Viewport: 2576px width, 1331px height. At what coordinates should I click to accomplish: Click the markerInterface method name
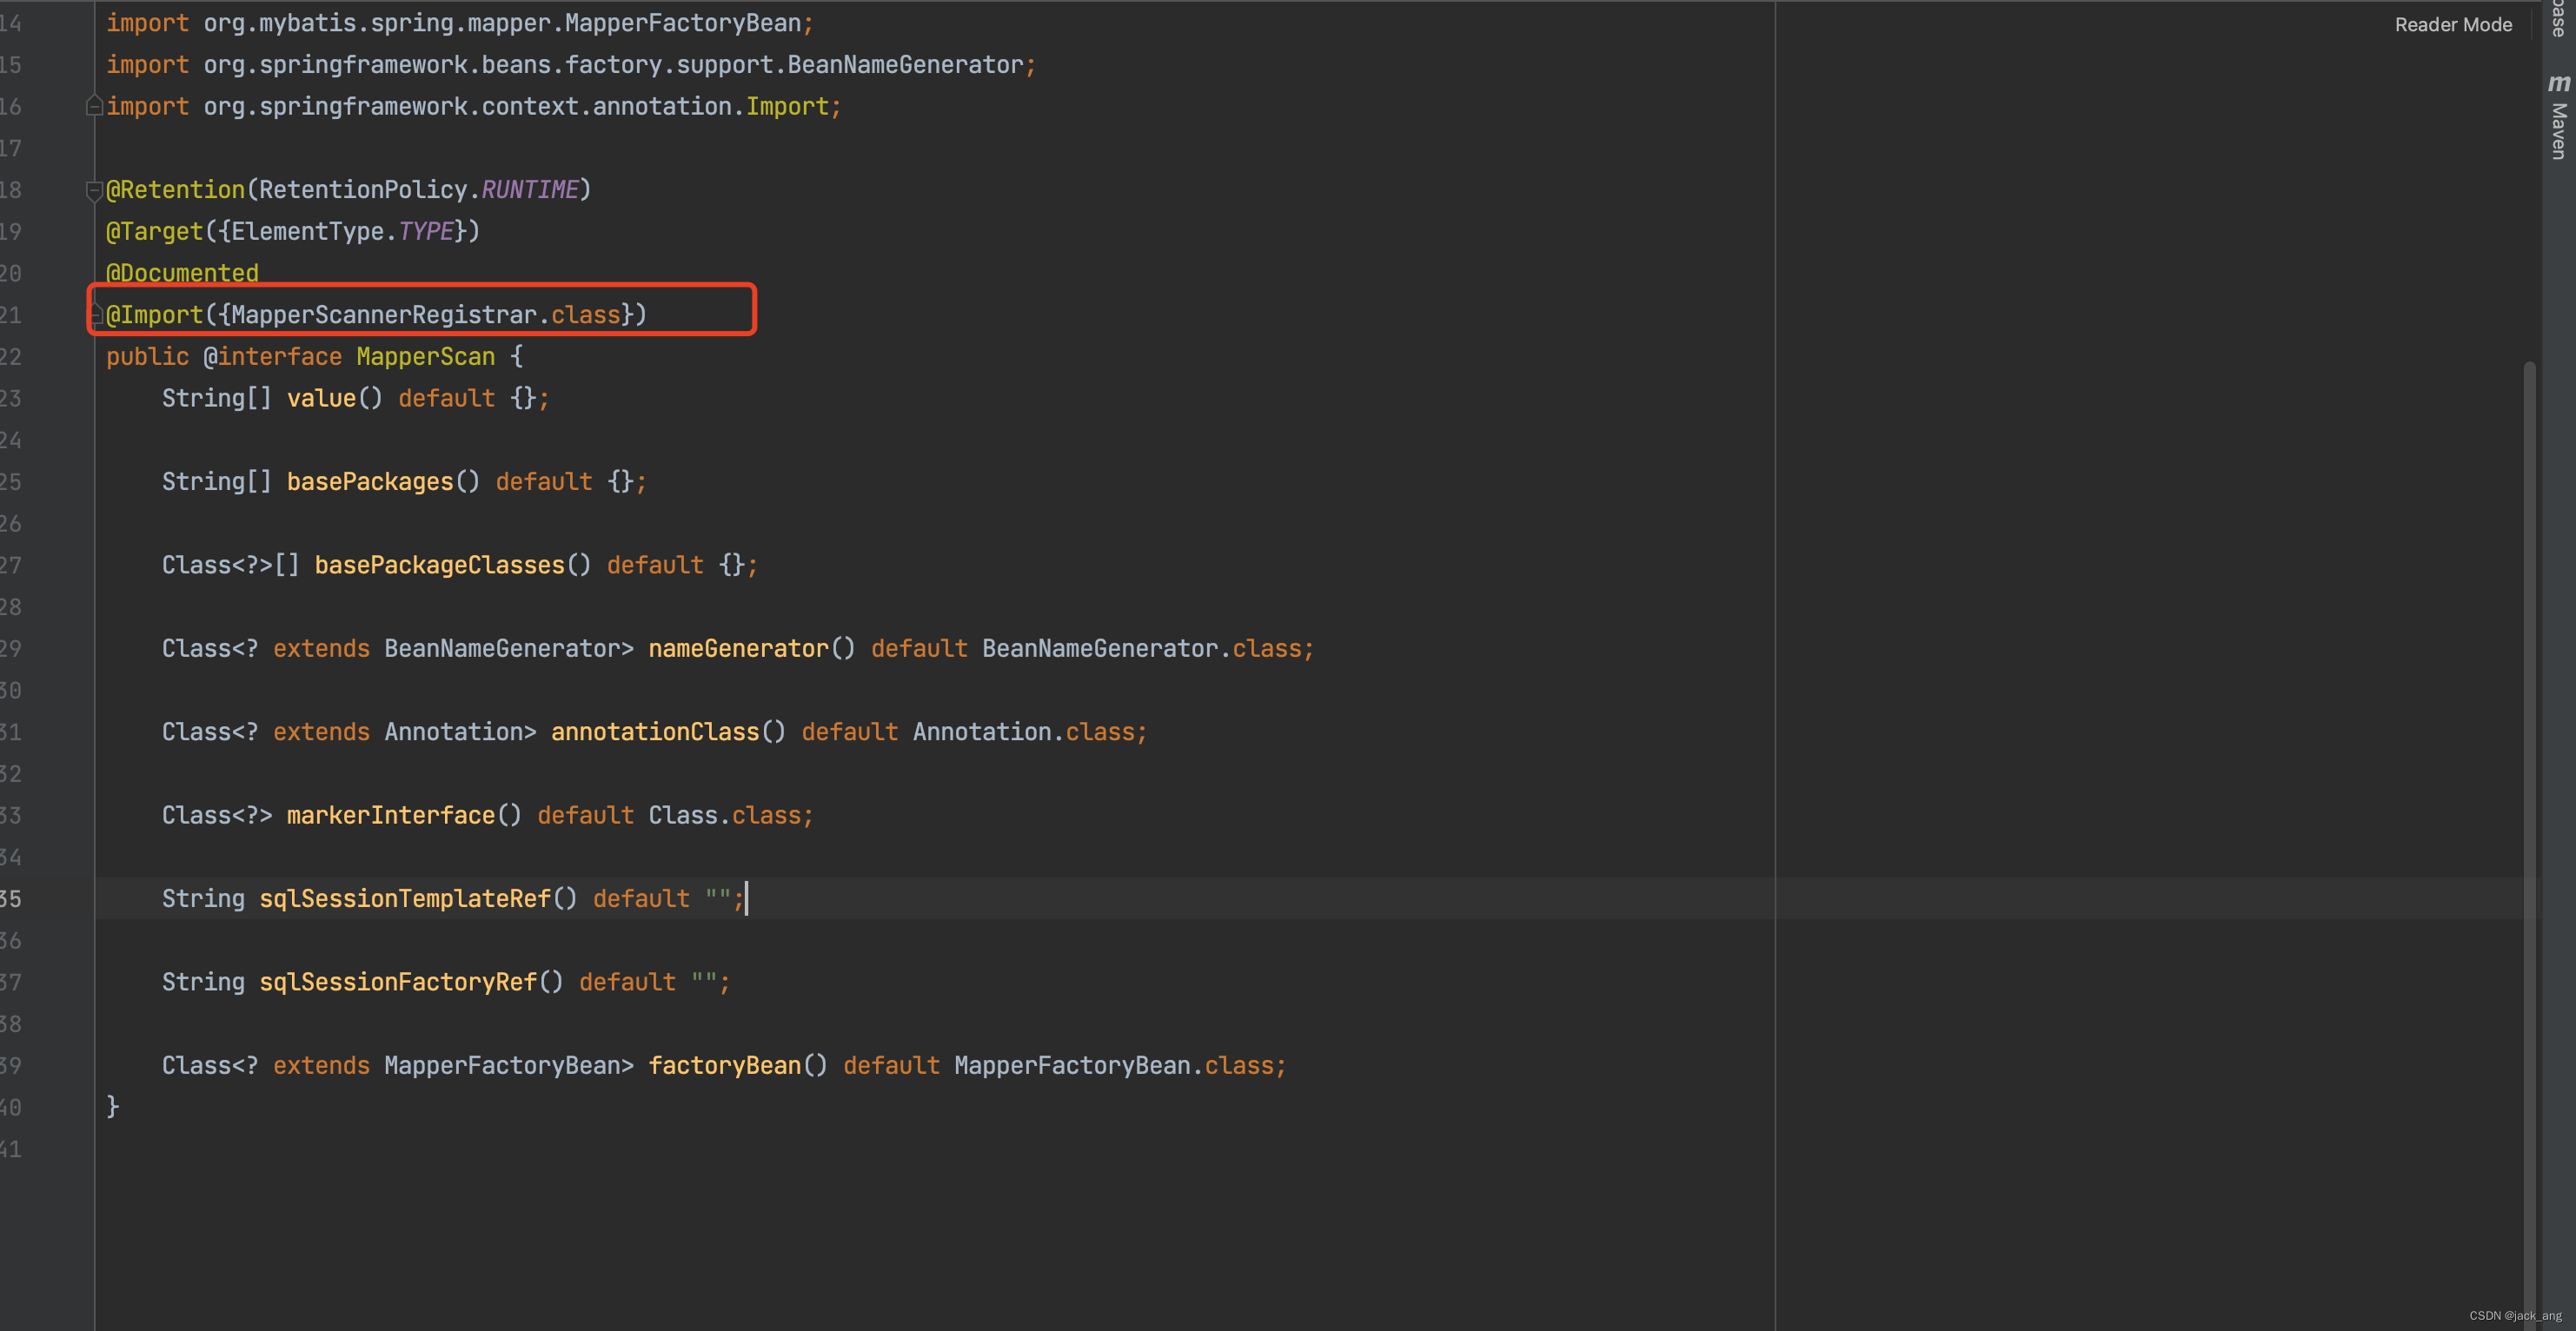[x=391, y=816]
